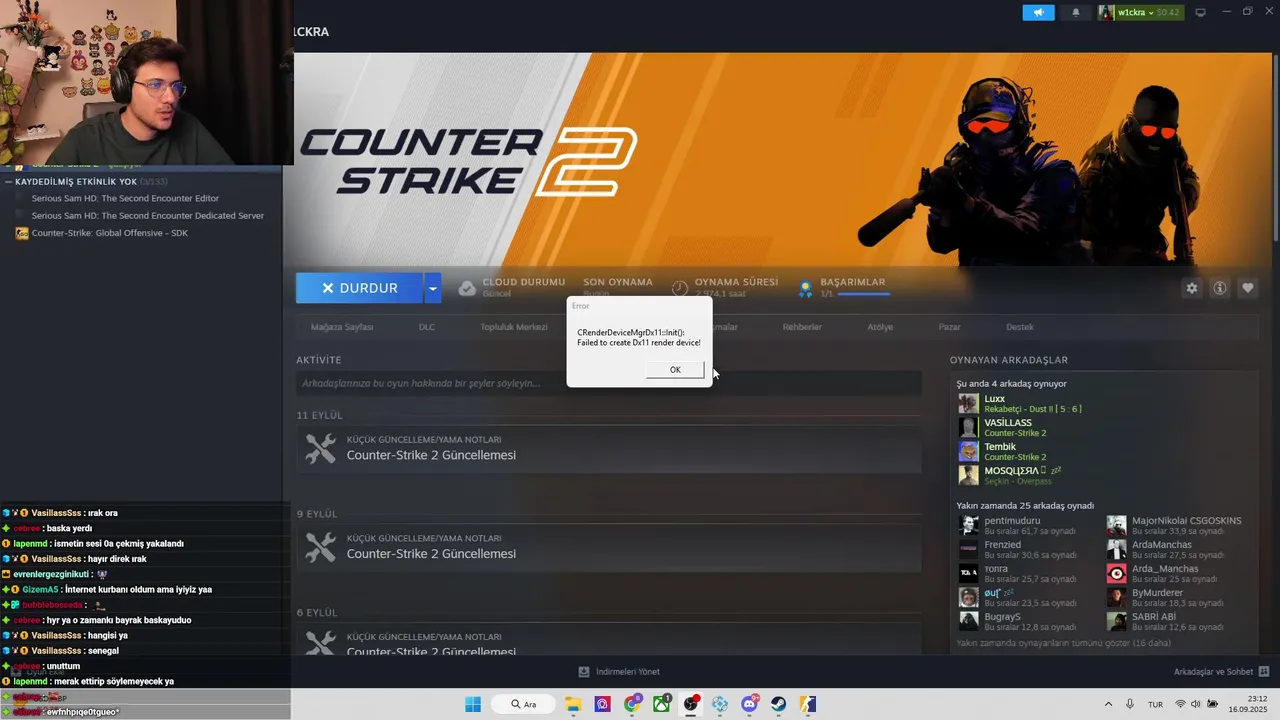Viewport: 1280px width, 720px height.
Task: Open Steam announcements megaphone icon
Action: (1038, 12)
